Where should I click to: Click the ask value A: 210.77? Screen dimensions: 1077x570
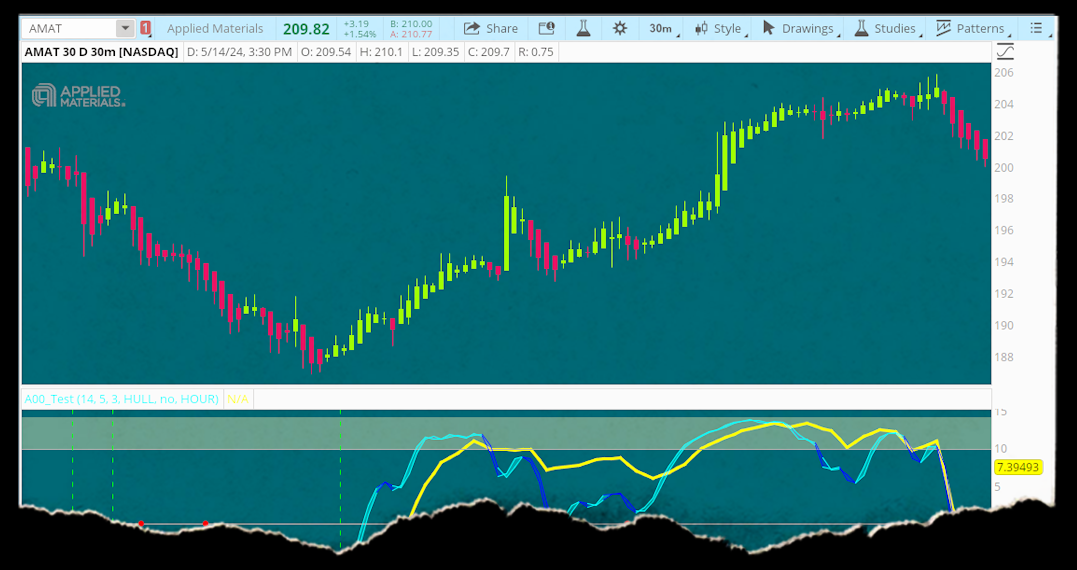411,34
